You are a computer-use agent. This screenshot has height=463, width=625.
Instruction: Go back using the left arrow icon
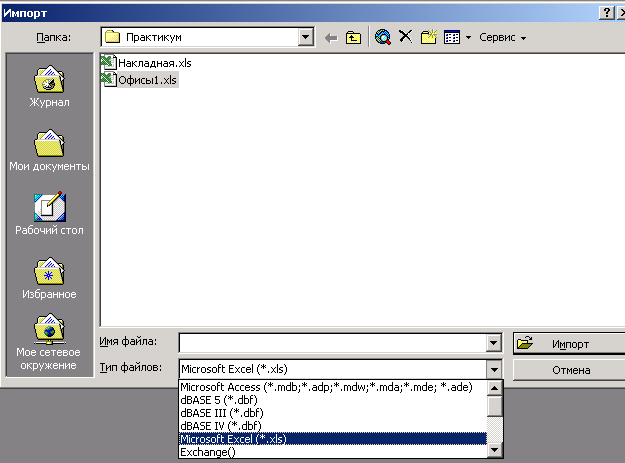click(331, 38)
